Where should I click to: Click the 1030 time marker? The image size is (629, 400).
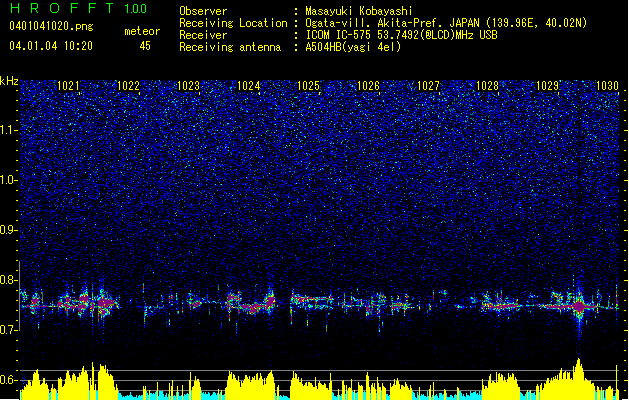tap(607, 86)
